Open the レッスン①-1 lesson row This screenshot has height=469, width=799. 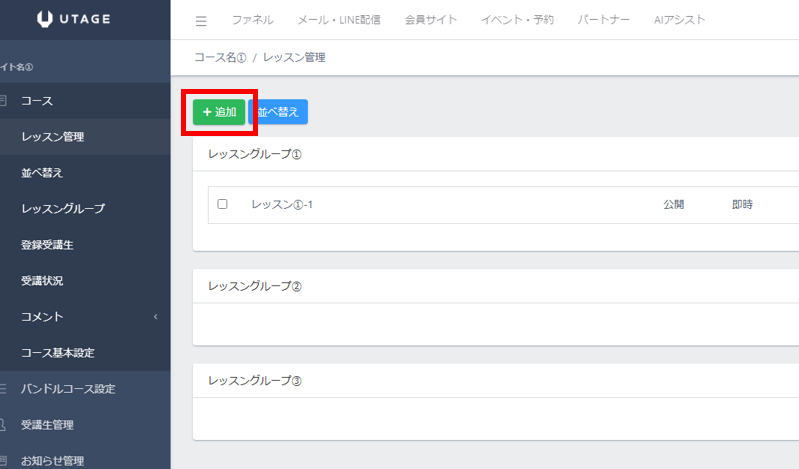point(282,204)
